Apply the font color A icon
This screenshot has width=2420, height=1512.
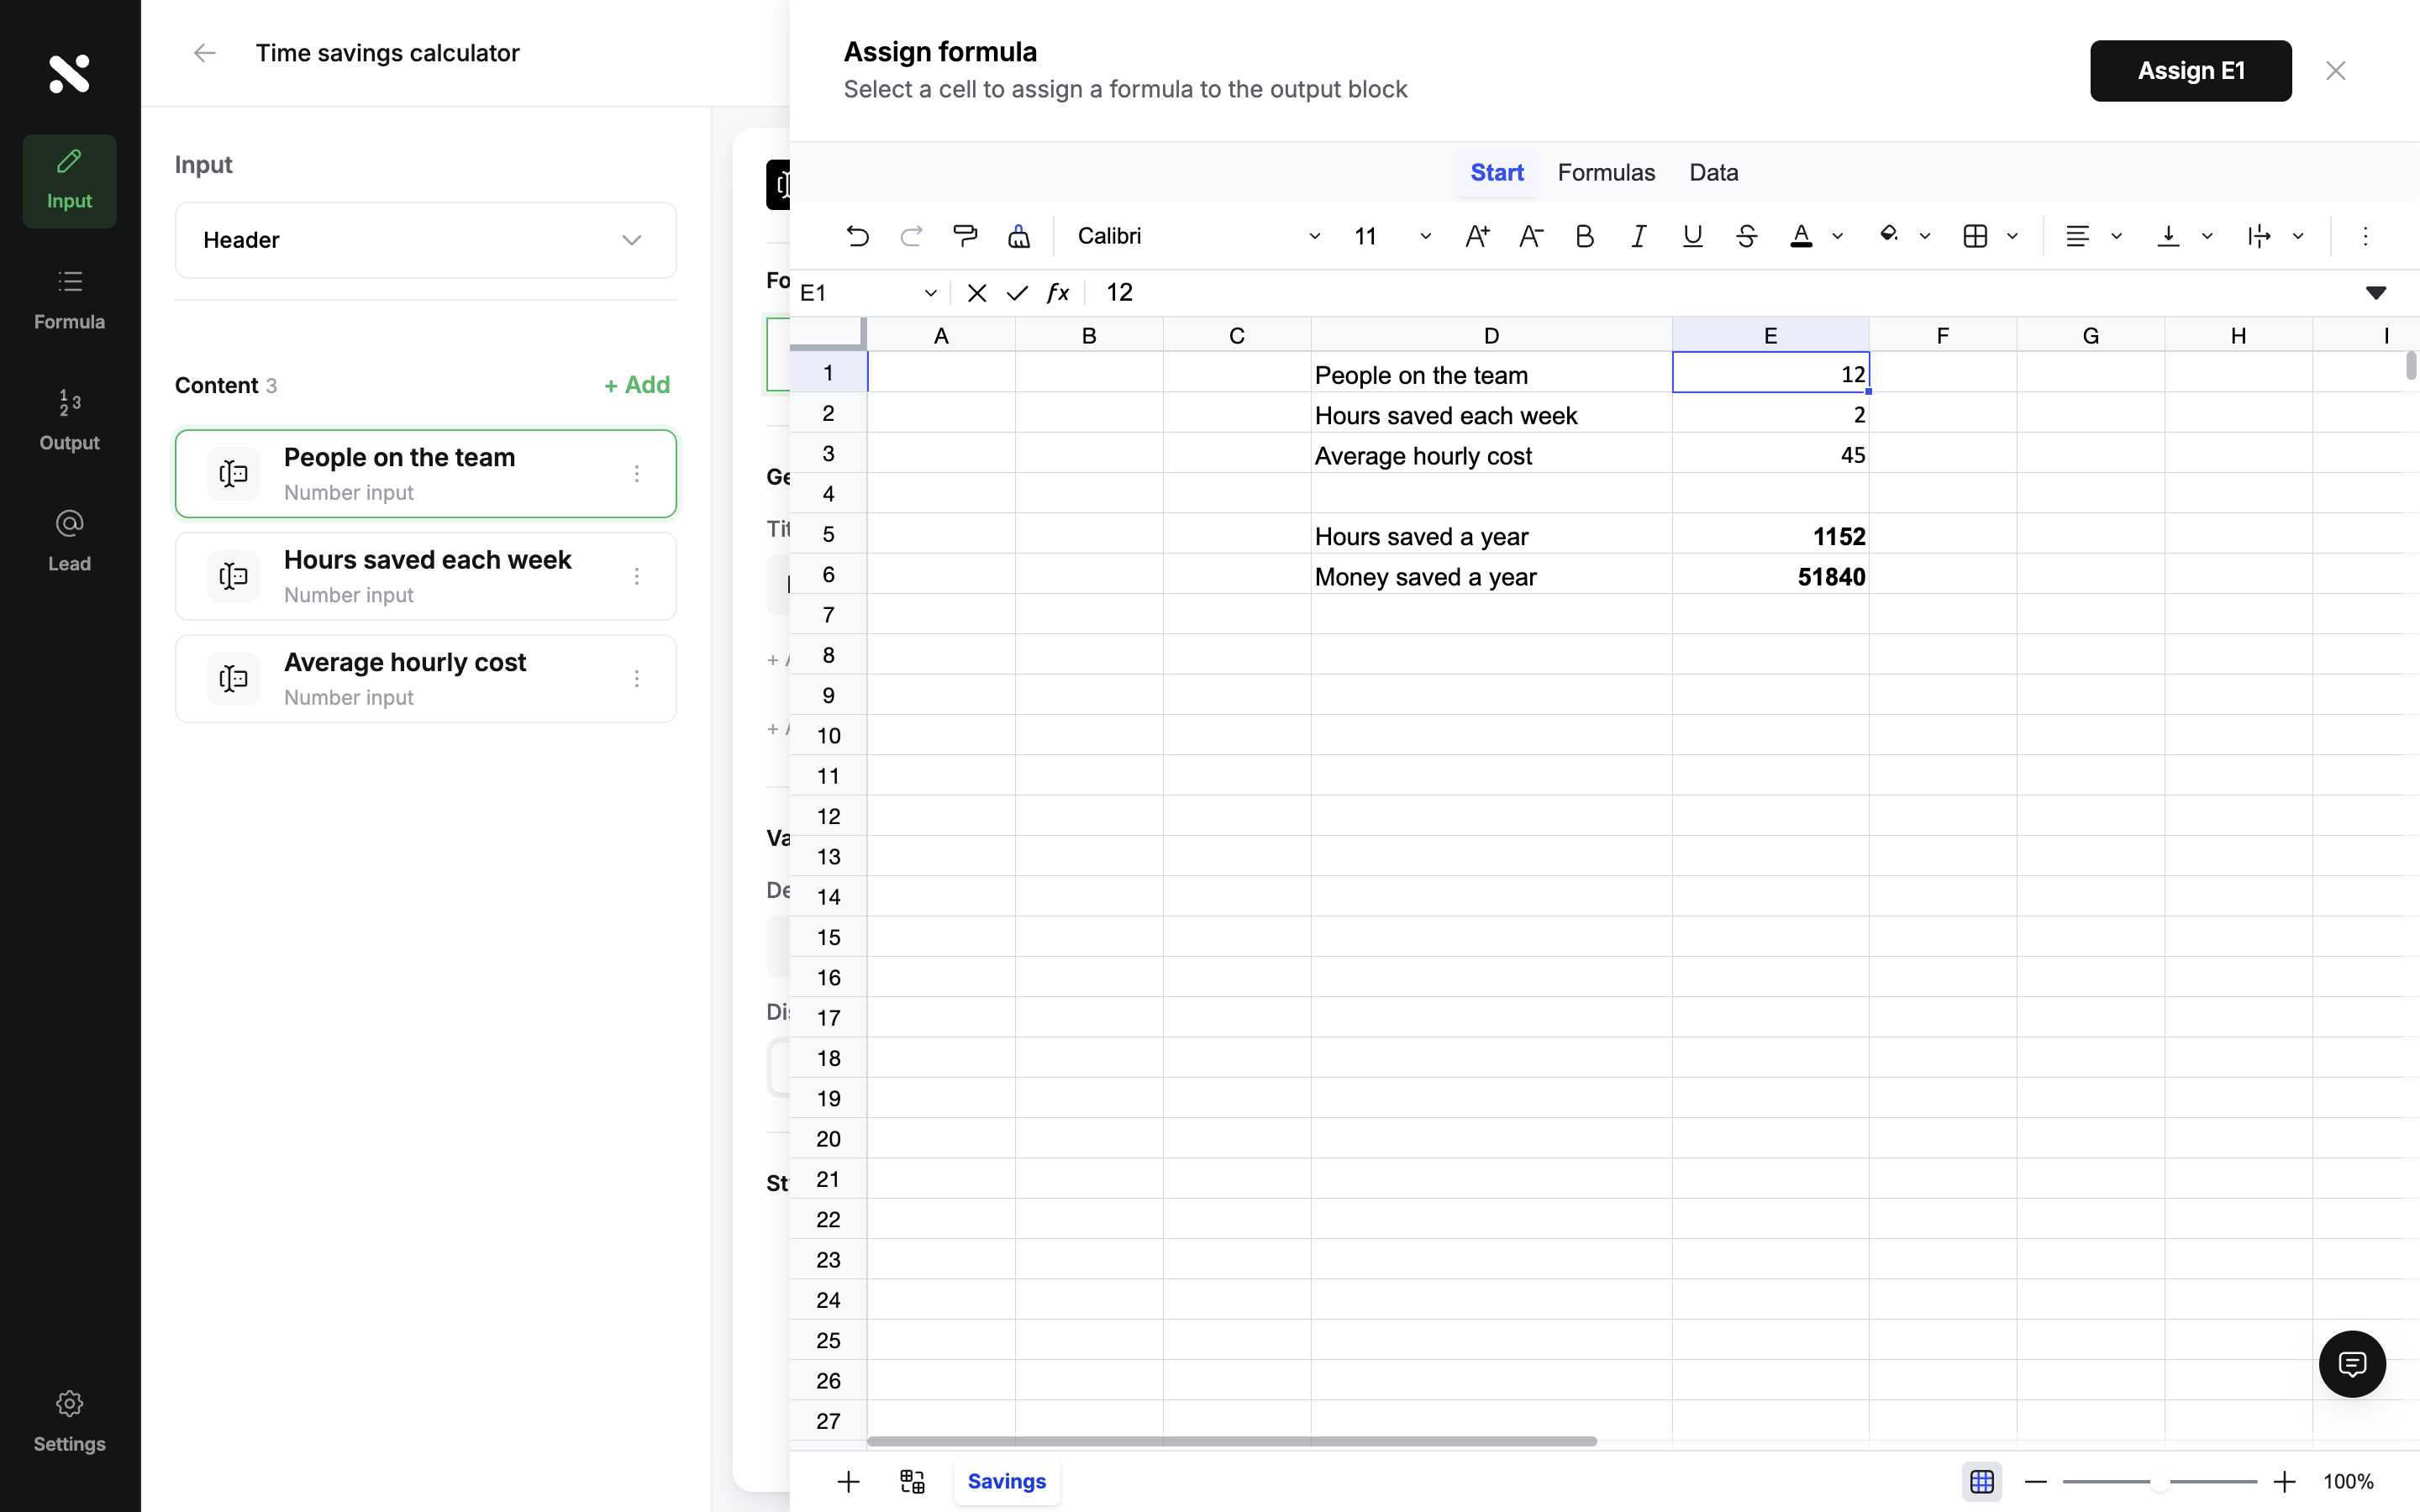[1801, 236]
